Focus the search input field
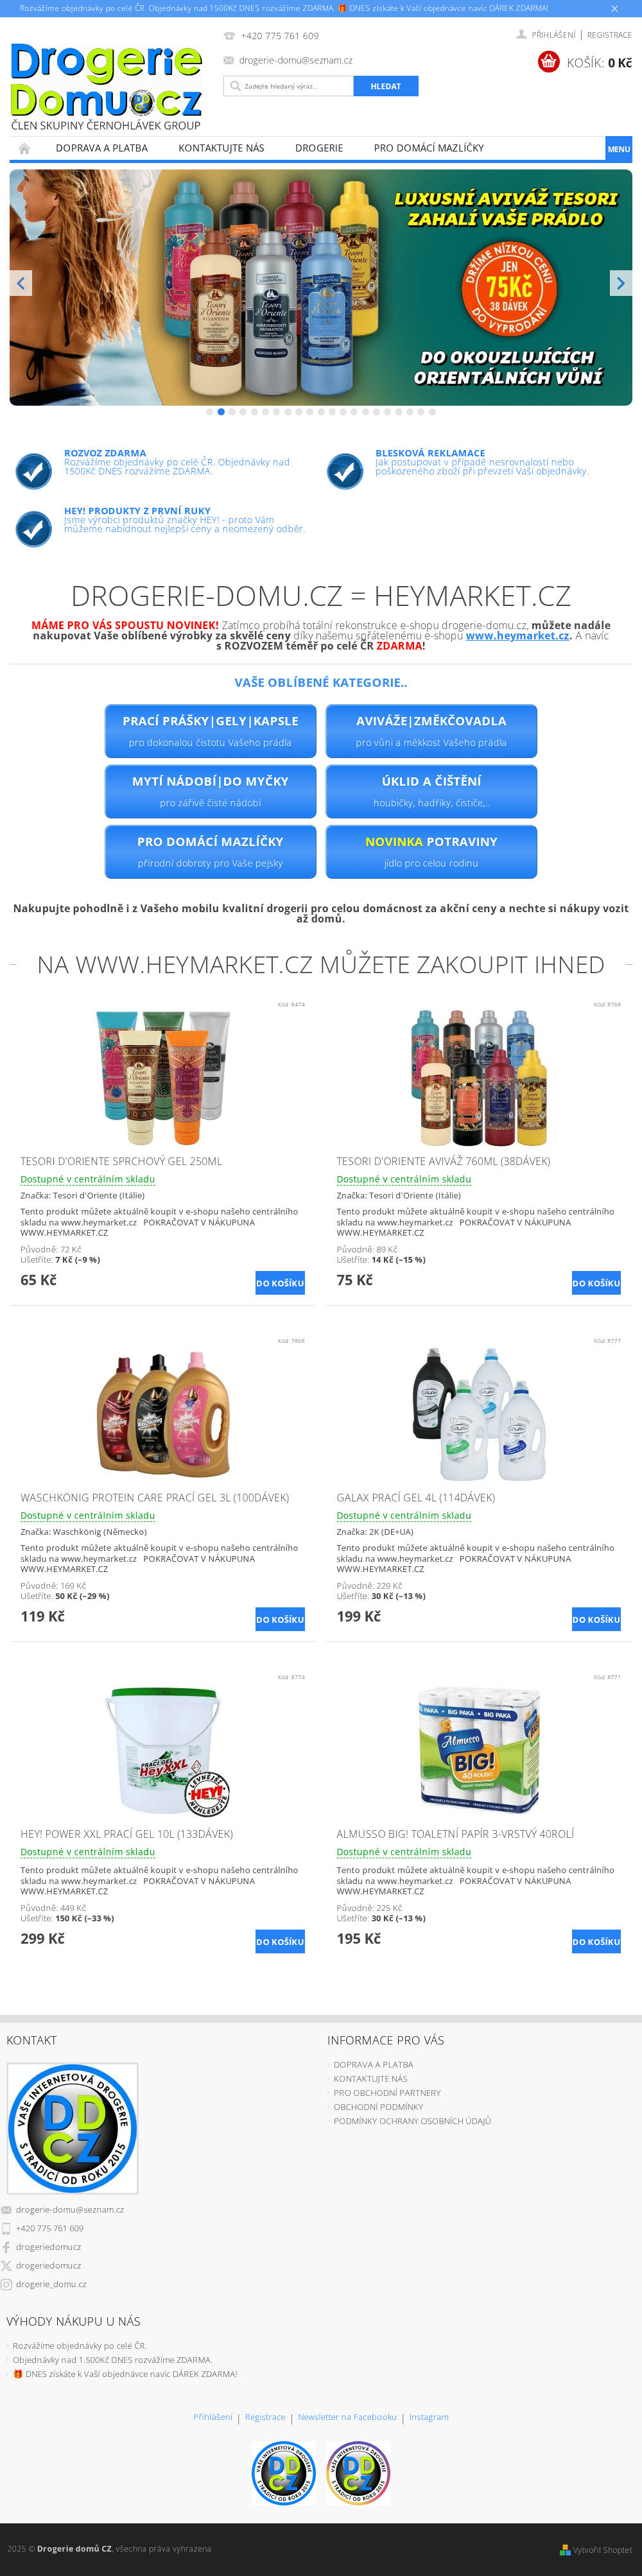The image size is (642, 2576). coord(289,86)
